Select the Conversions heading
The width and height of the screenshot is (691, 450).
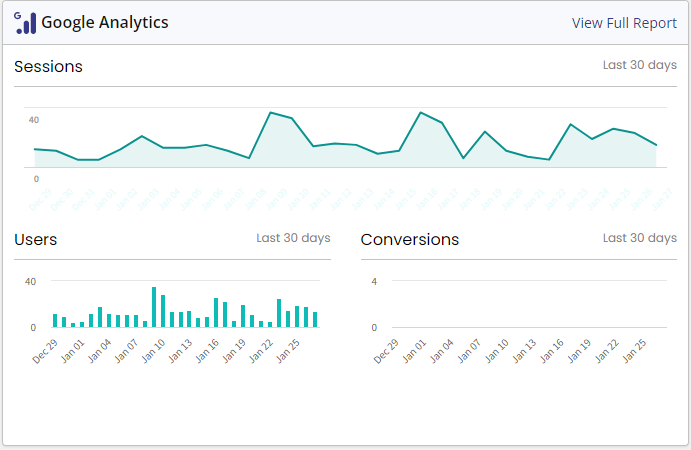coord(410,239)
